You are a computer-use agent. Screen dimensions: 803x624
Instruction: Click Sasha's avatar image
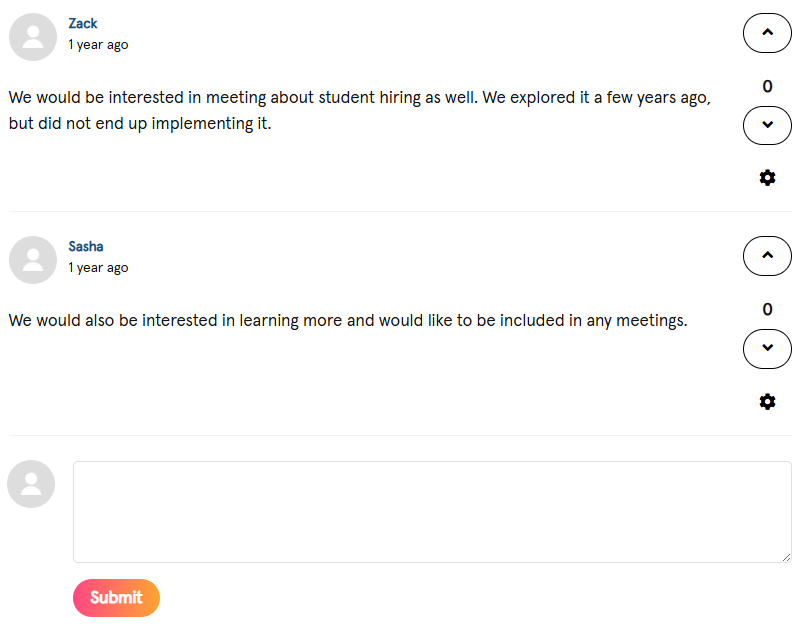point(32,259)
